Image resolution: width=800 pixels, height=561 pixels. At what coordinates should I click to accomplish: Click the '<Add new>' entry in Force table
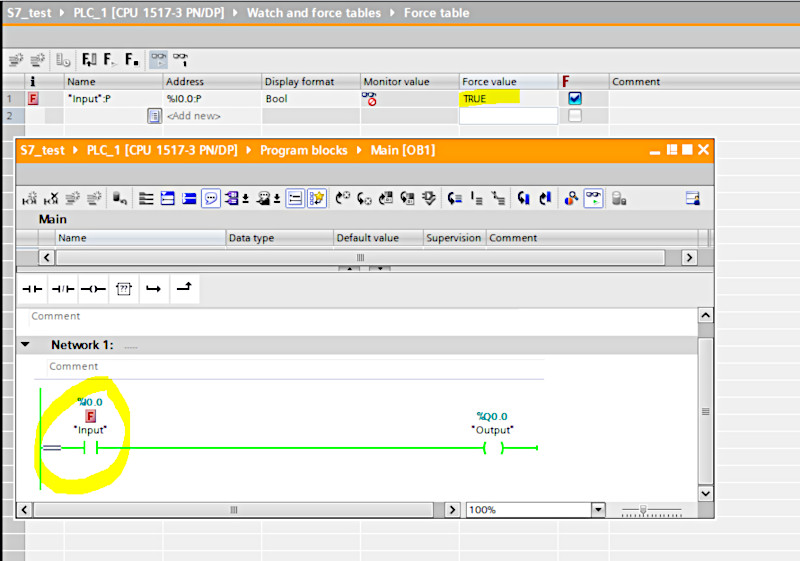(x=194, y=116)
